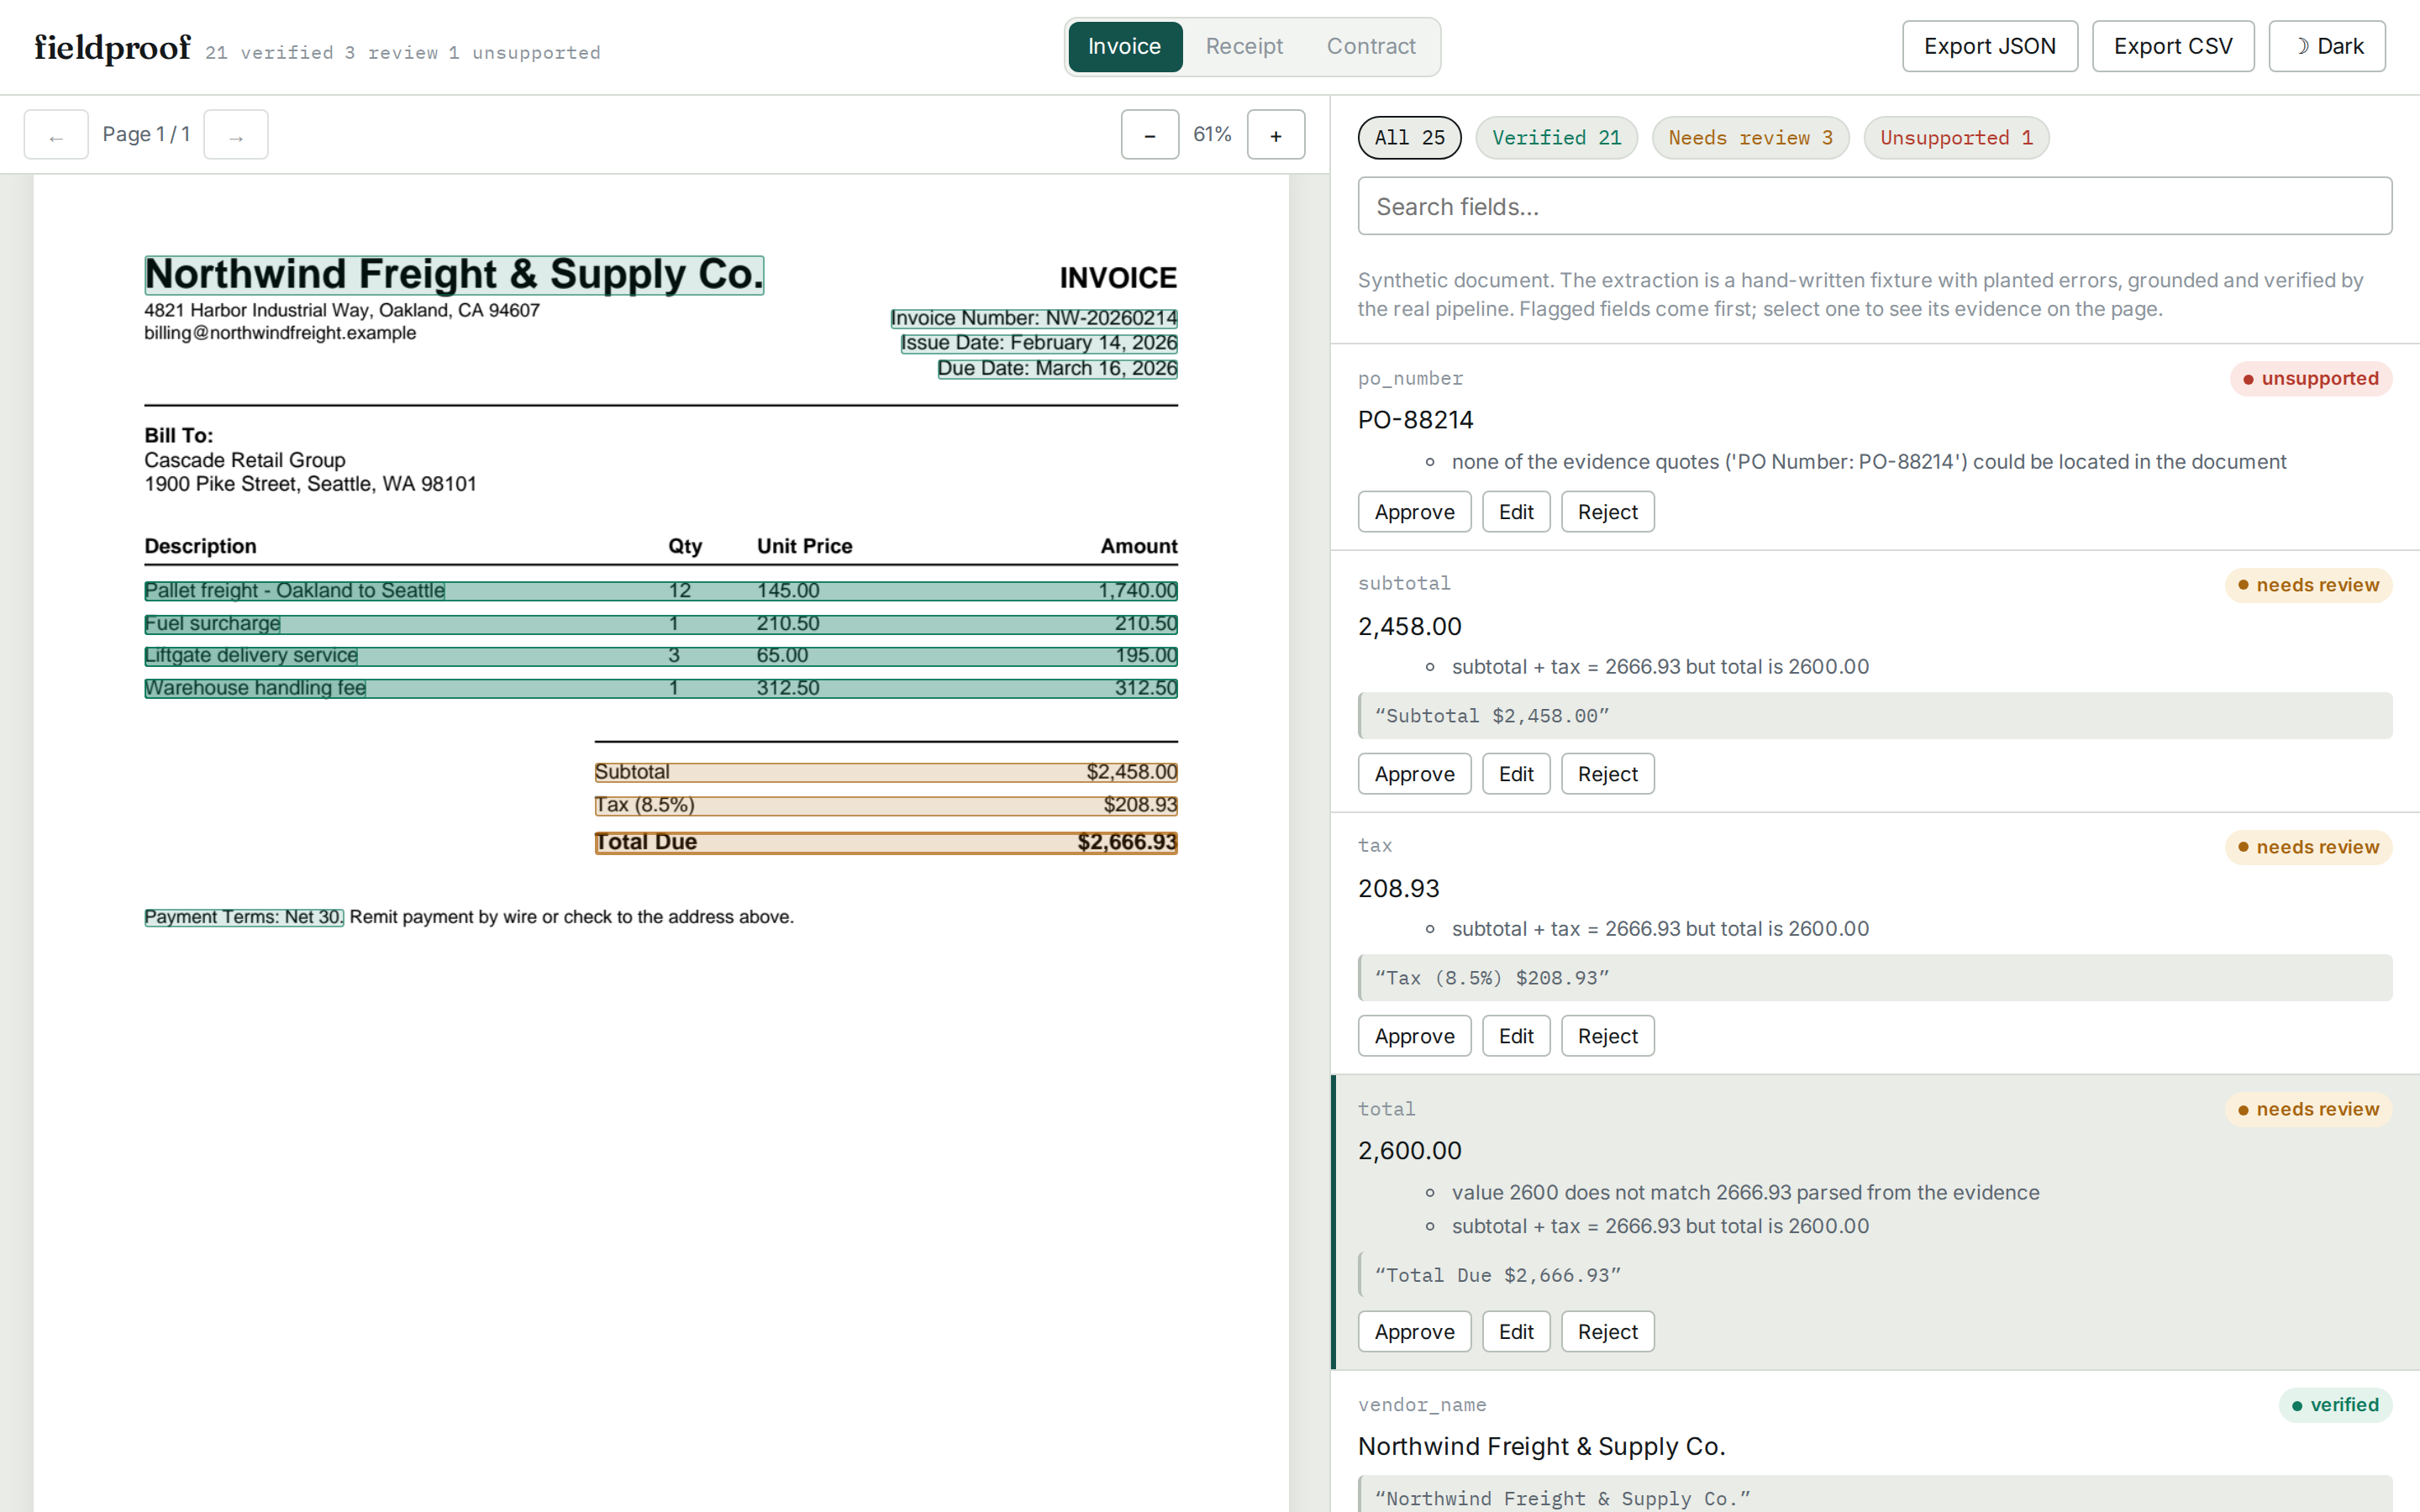Approve the tax field

click(1414, 1036)
